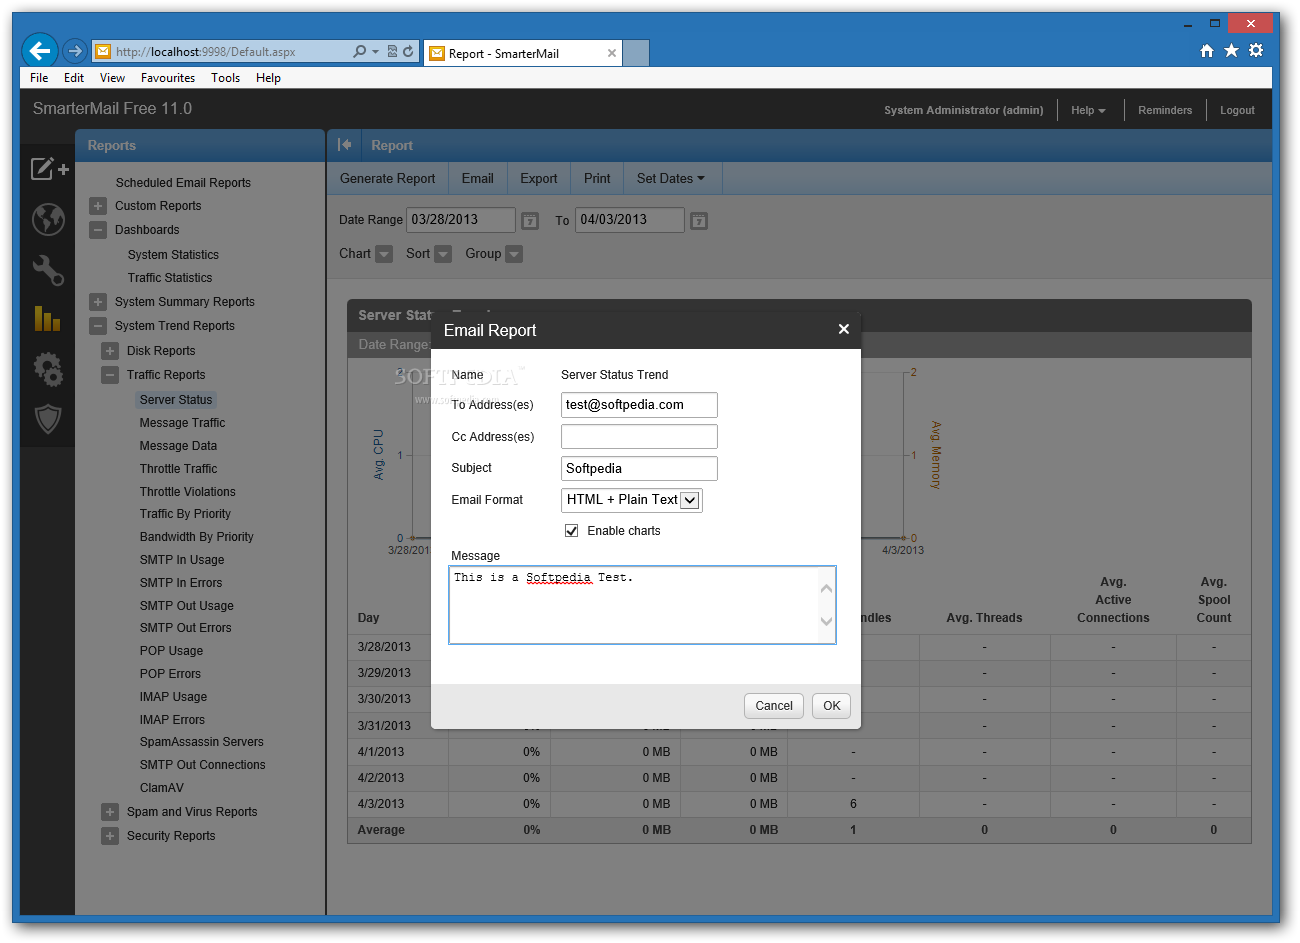Close the Email Report dialog
The height and width of the screenshot is (943, 1300).
pyautogui.click(x=843, y=329)
